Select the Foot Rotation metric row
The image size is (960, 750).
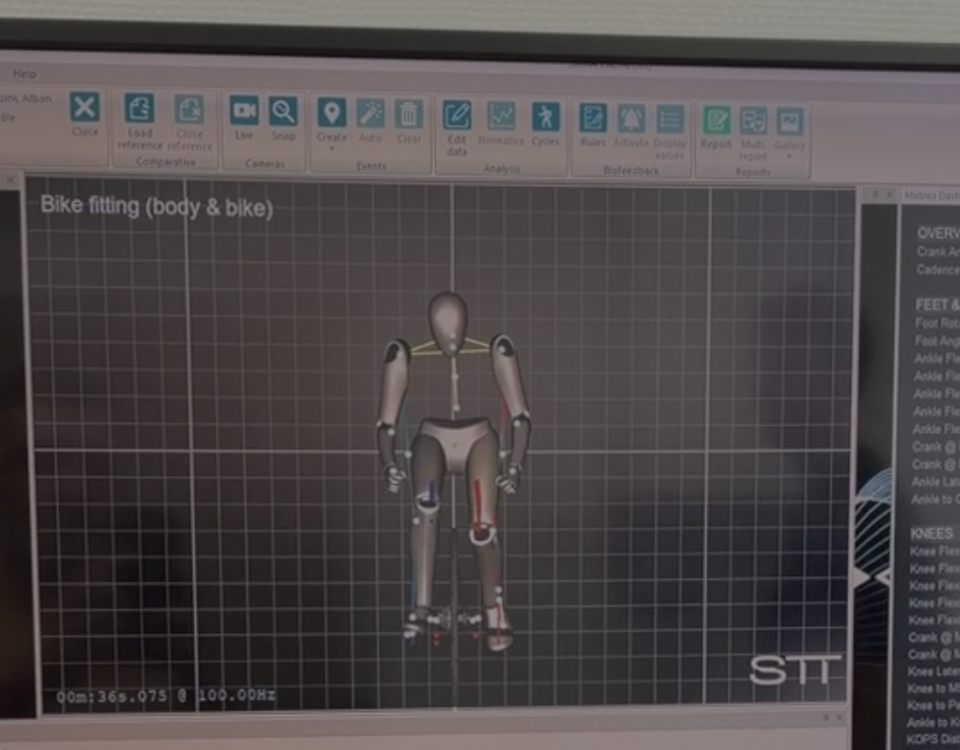(937, 323)
